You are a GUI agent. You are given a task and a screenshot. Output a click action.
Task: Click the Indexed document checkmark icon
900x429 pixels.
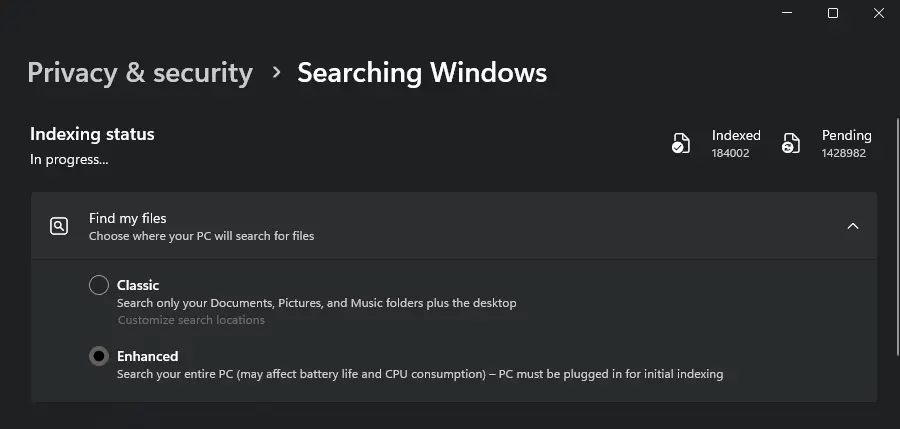tap(680, 143)
